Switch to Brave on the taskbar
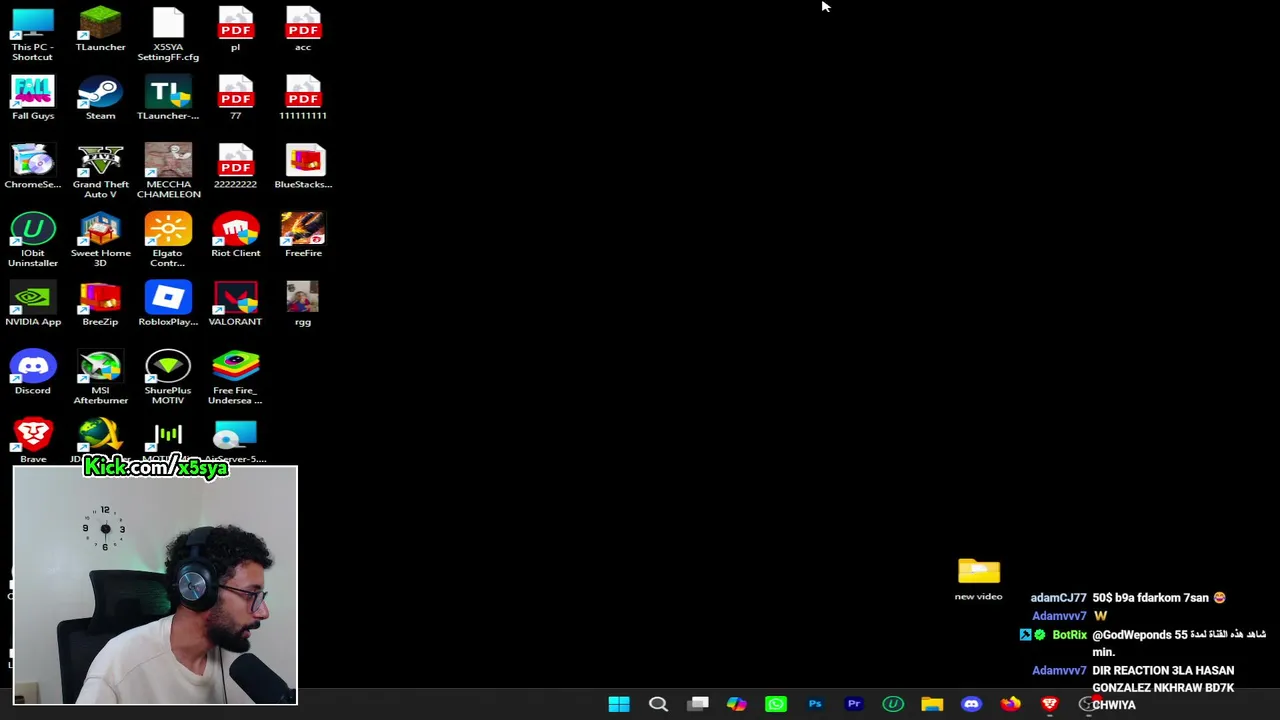 coord(1050,704)
